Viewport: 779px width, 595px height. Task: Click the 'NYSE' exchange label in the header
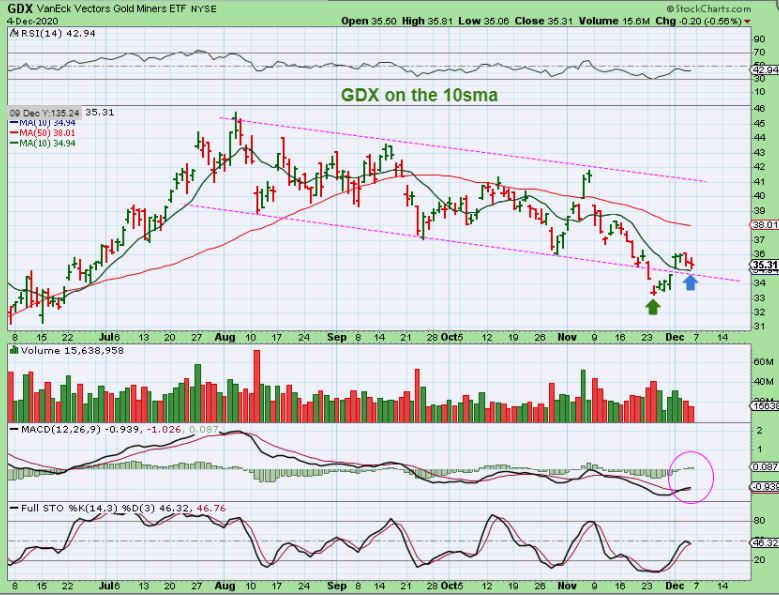tap(203, 9)
